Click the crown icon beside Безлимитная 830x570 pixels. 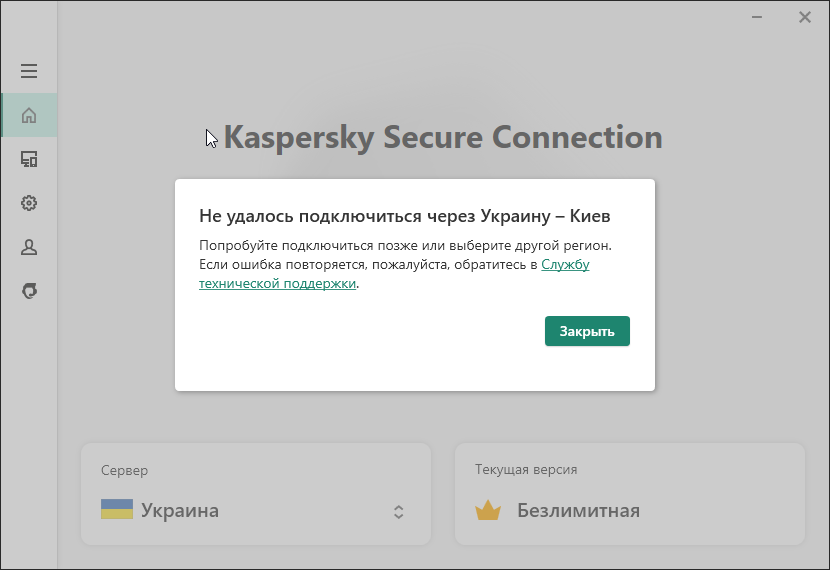coord(487,511)
